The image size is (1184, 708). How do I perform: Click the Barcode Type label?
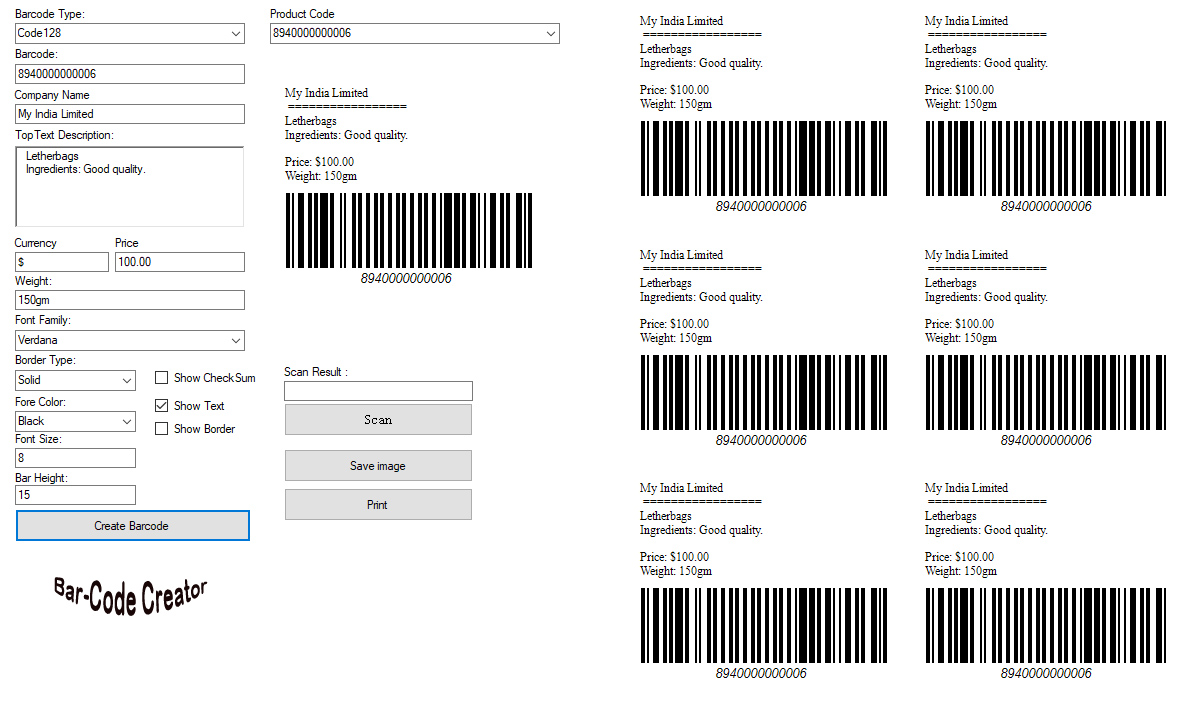50,14
